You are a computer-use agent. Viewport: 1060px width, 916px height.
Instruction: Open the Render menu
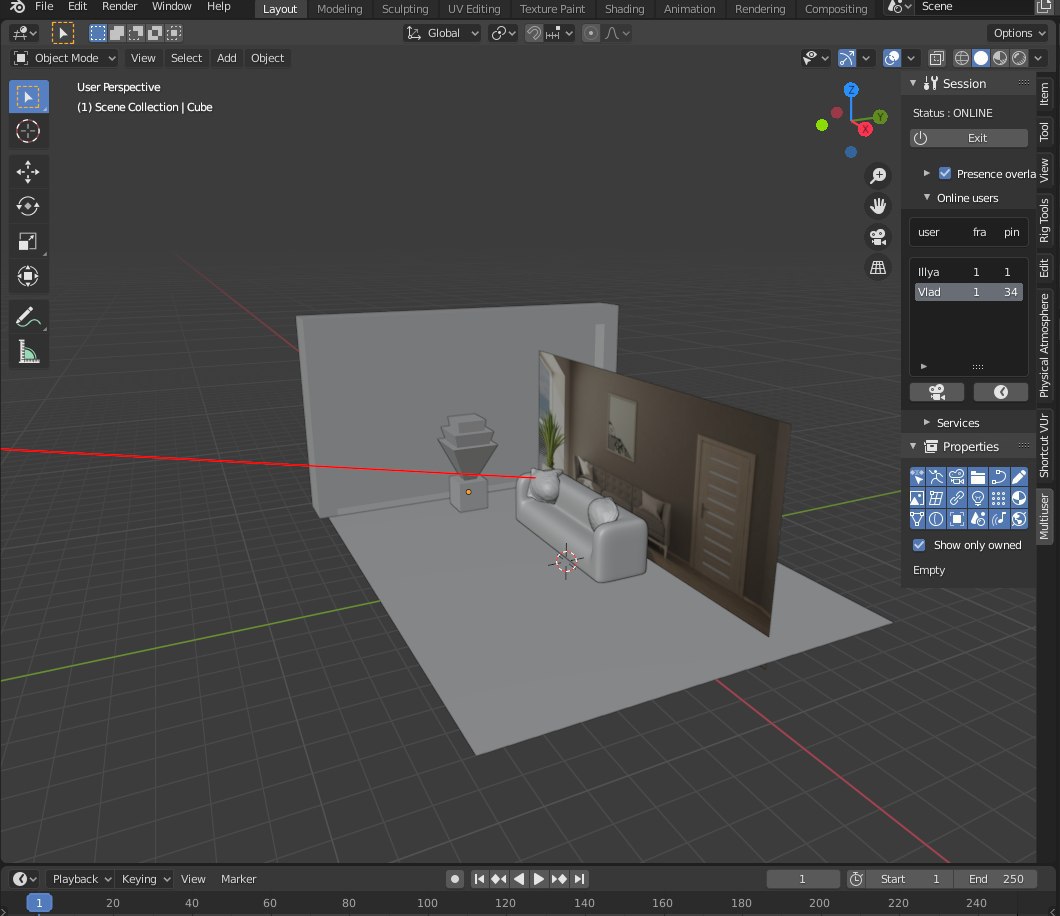(119, 7)
